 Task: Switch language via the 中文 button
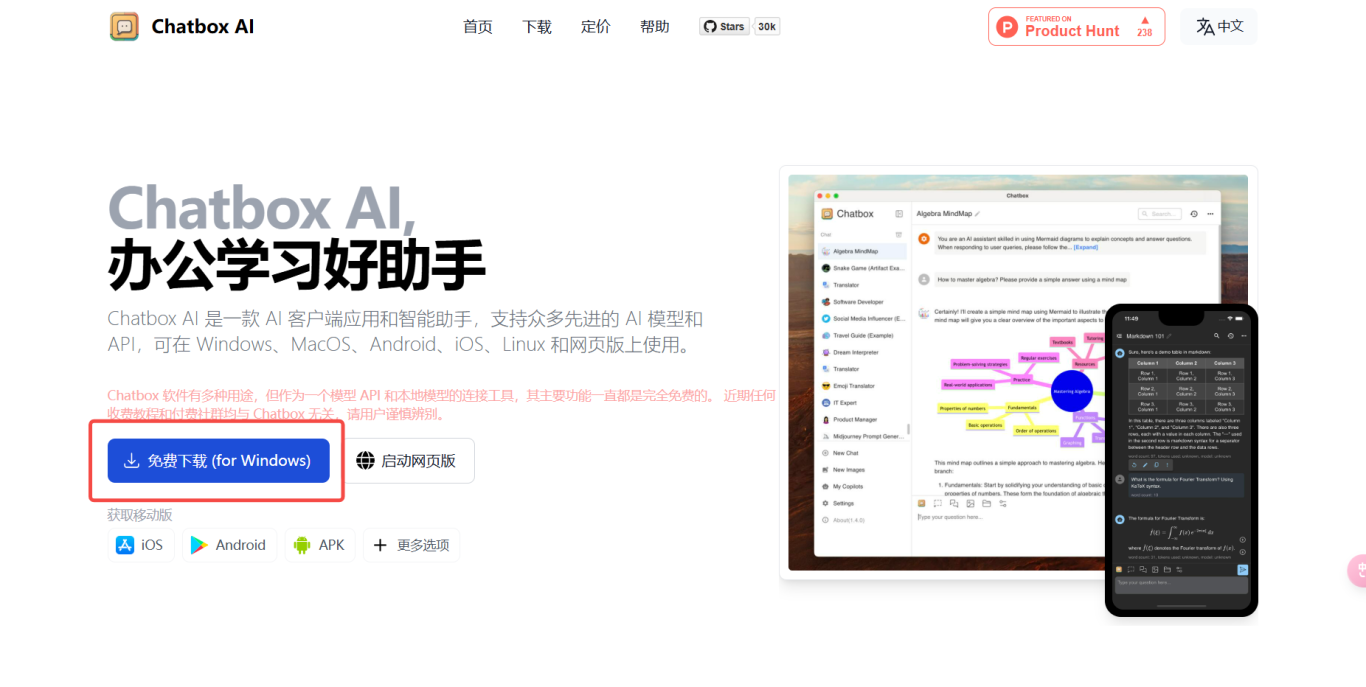1219,27
